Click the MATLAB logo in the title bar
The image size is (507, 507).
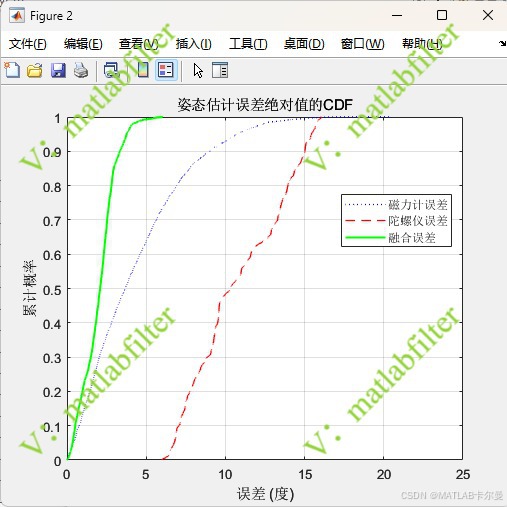tap(17, 16)
